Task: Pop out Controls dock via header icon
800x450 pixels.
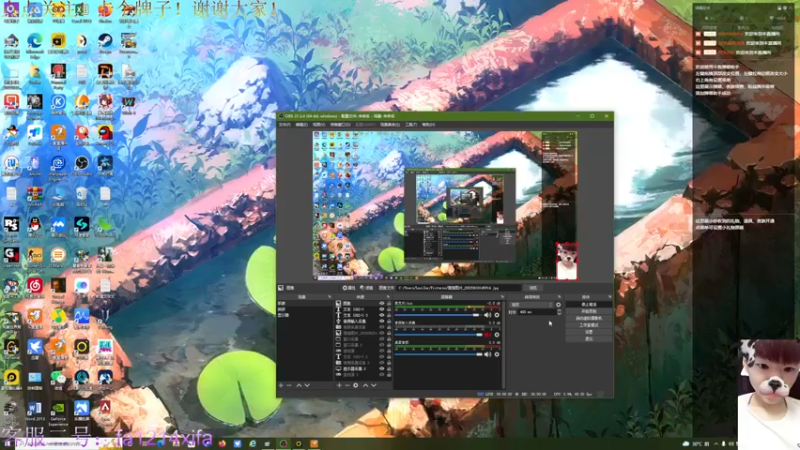Action: tap(610, 297)
